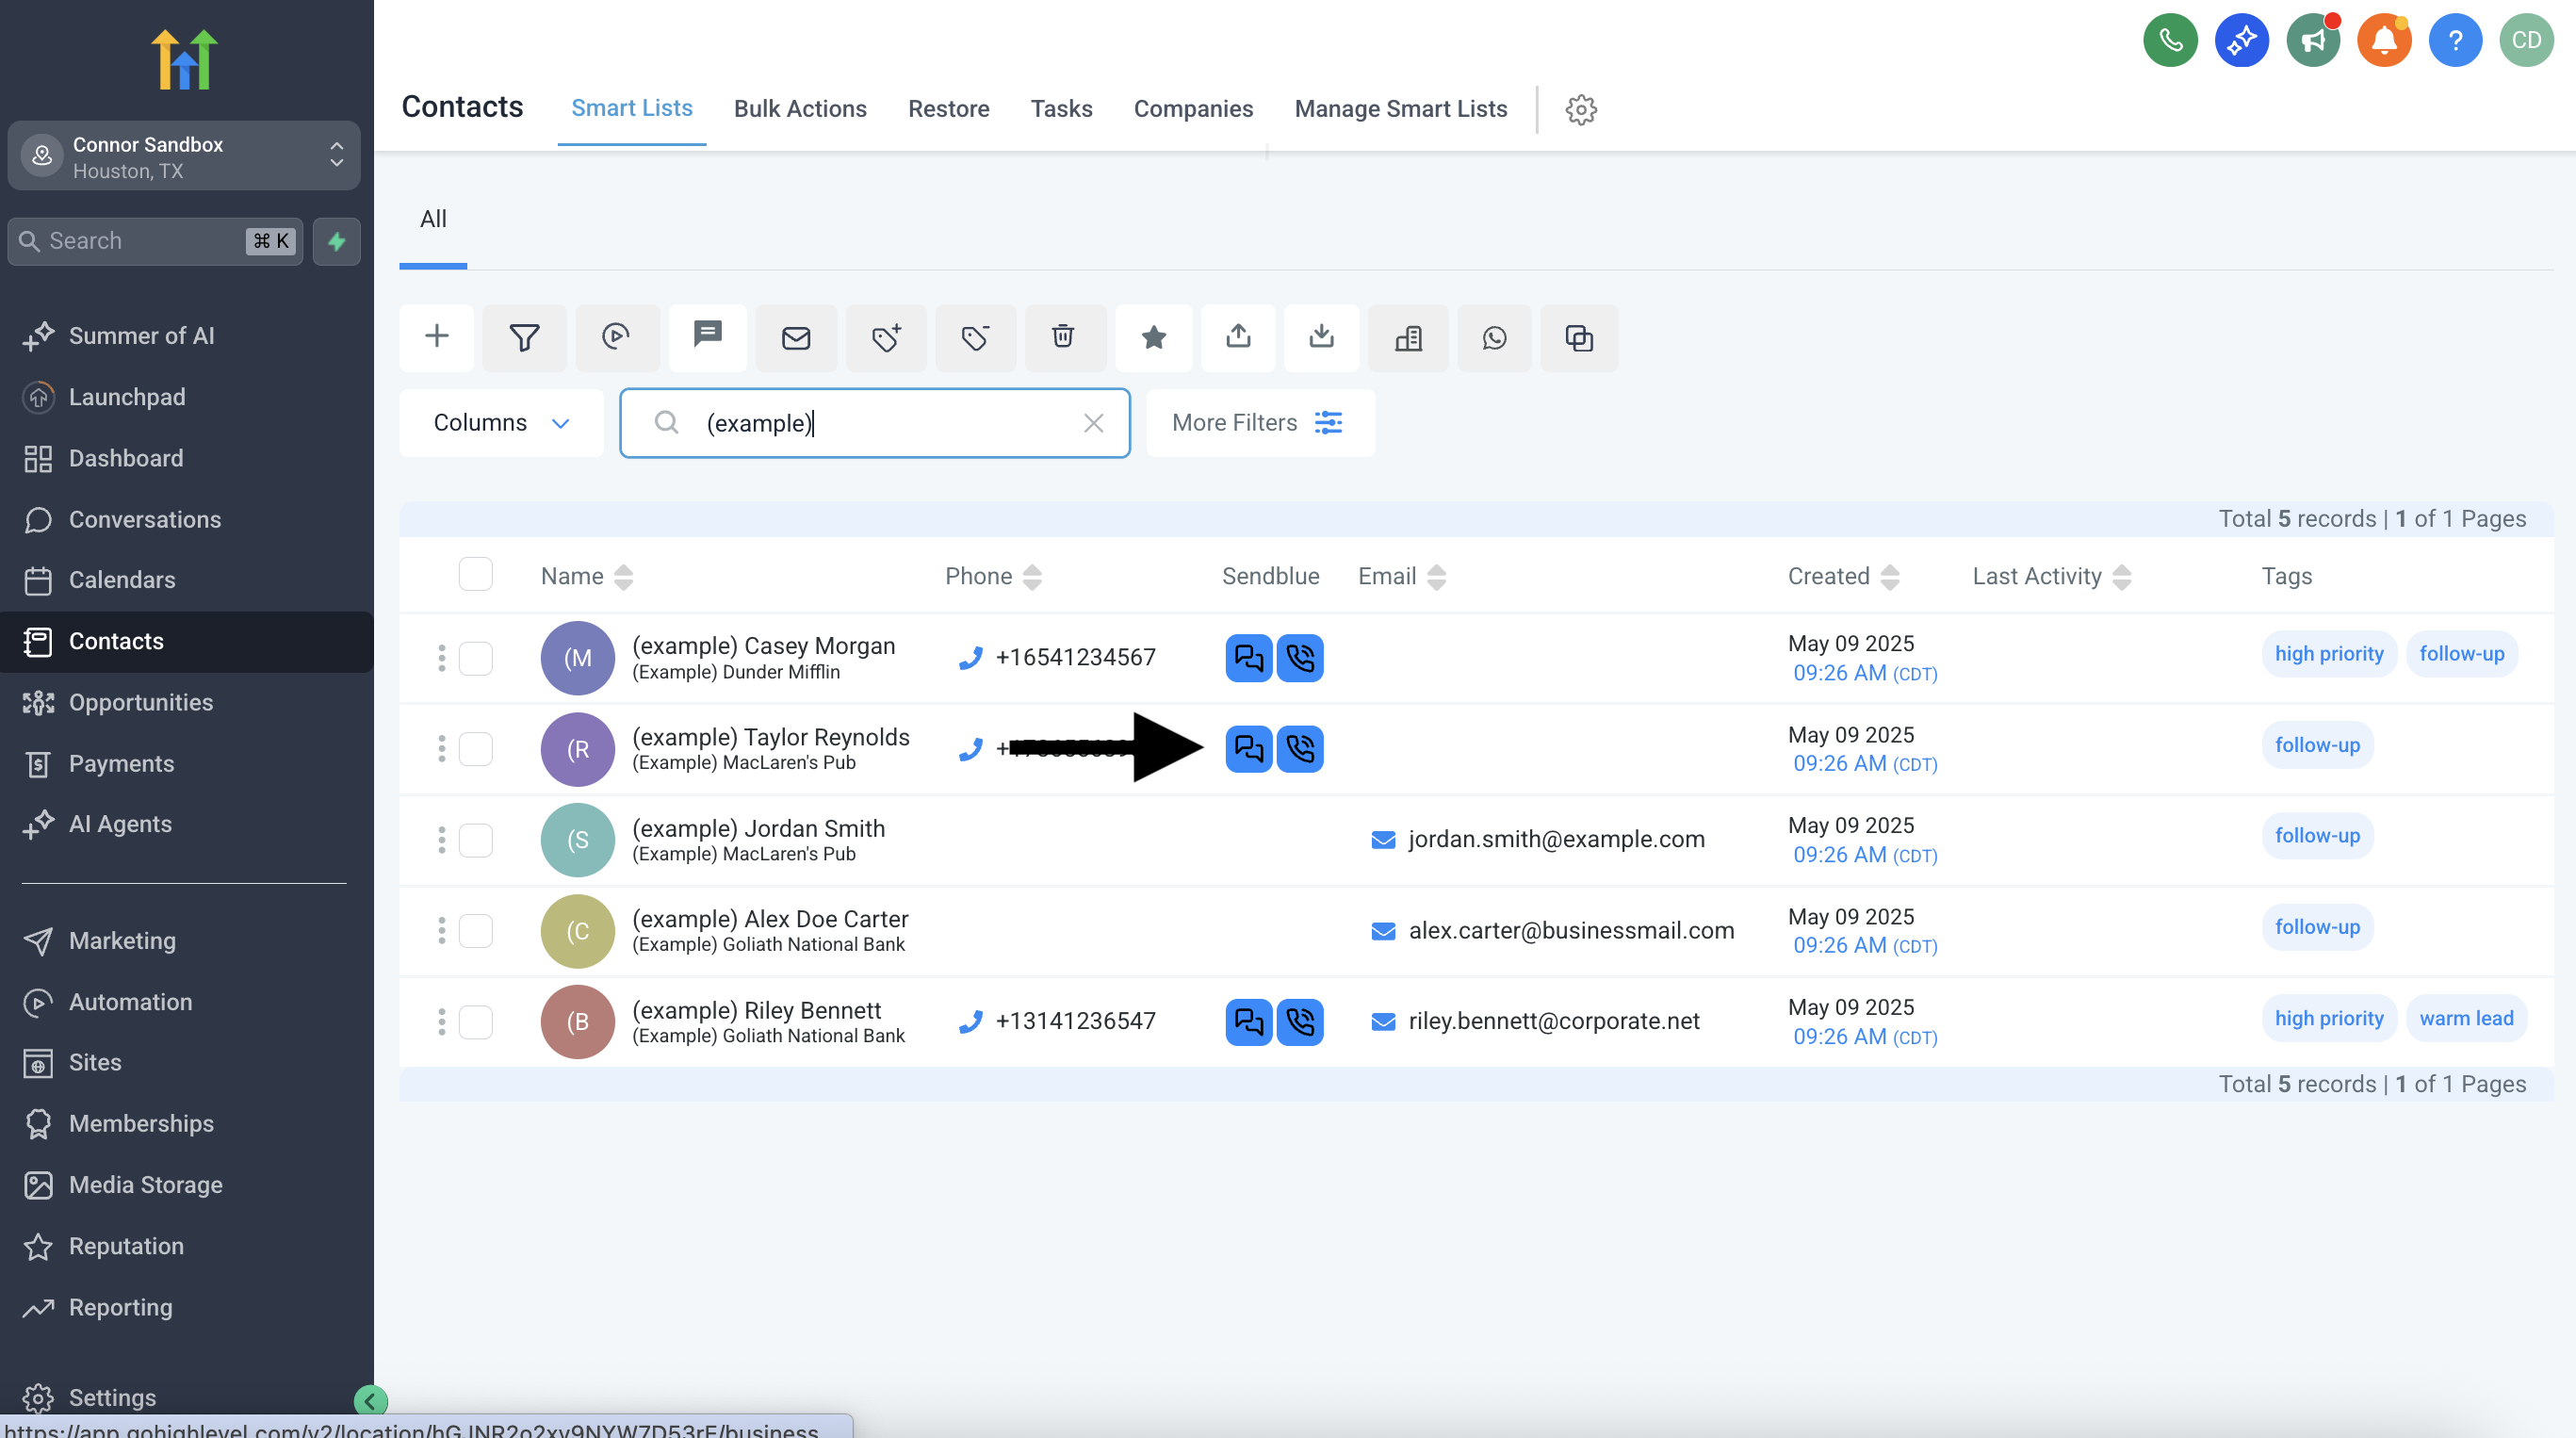
Task: Click the warm lead tag
Action: tap(2466, 1018)
